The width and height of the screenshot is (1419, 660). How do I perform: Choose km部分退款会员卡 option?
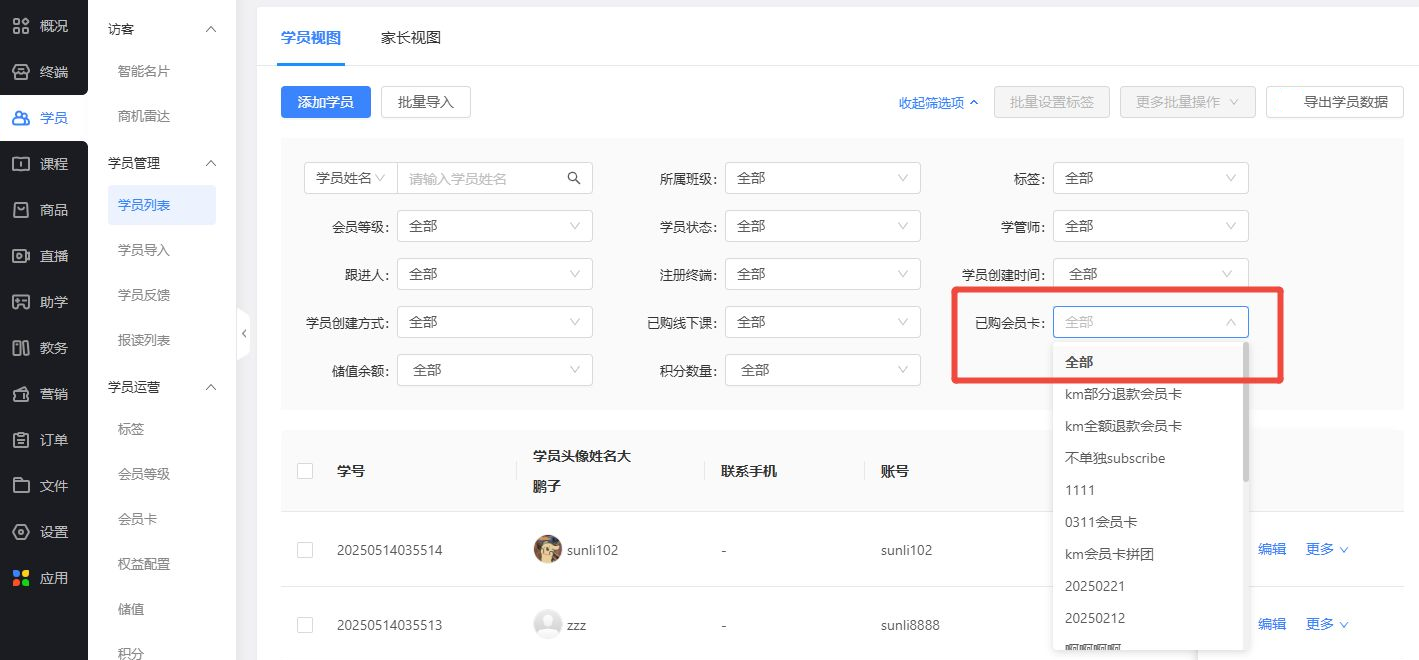click(1147, 394)
